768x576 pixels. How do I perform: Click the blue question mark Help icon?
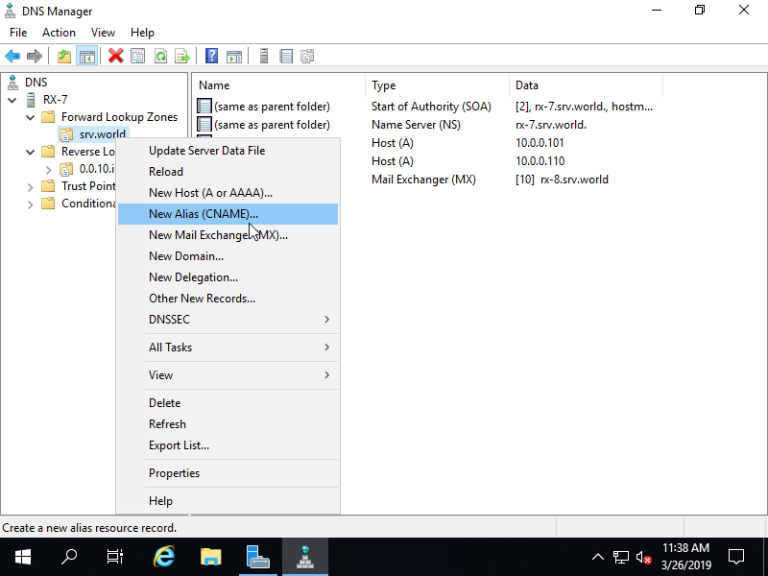(212, 56)
